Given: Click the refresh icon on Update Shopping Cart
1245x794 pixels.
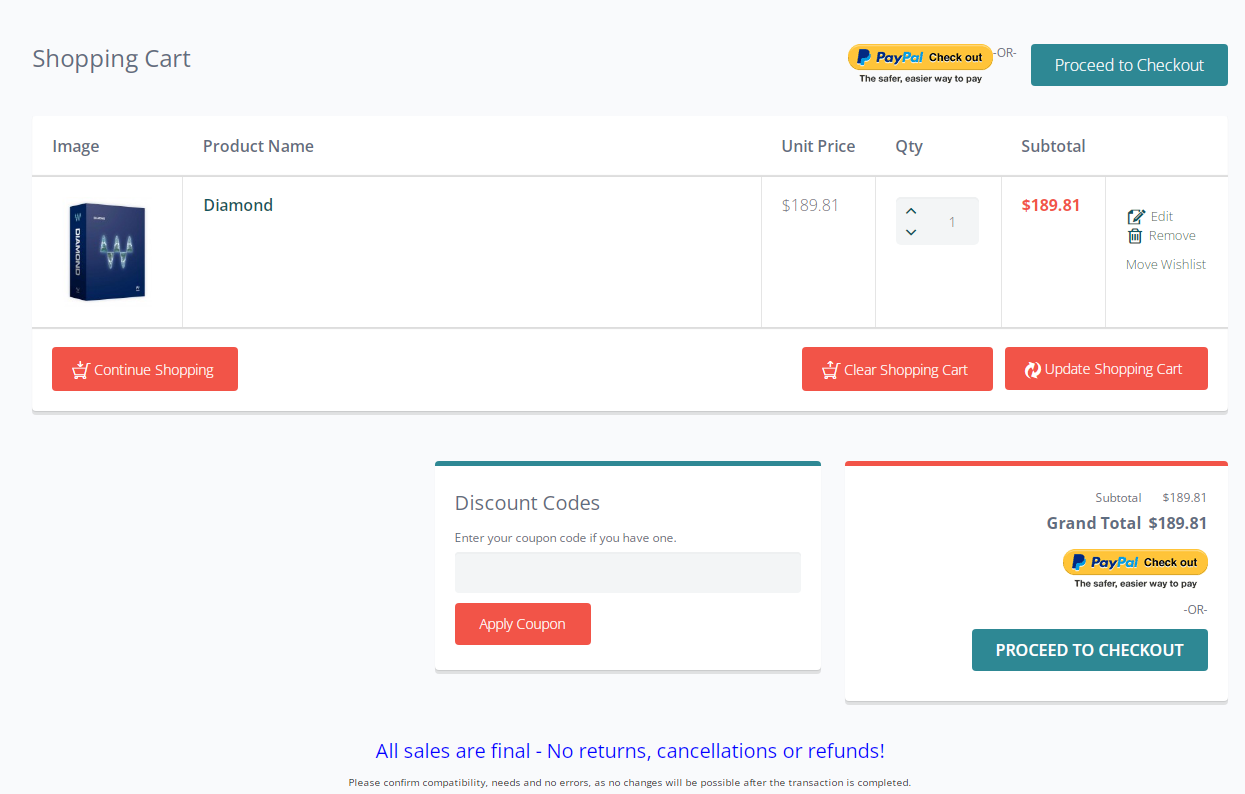Looking at the screenshot, I should [1033, 370].
